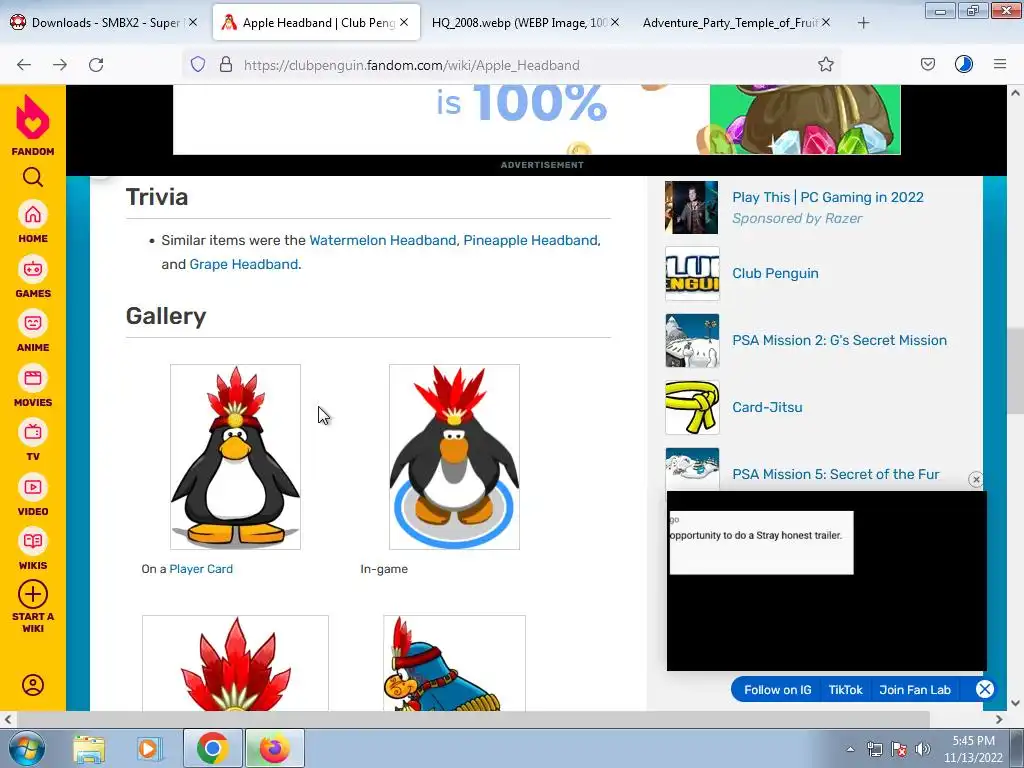Click the site security padlock icon
This screenshot has height=768, width=1024.
click(x=226, y=64)
